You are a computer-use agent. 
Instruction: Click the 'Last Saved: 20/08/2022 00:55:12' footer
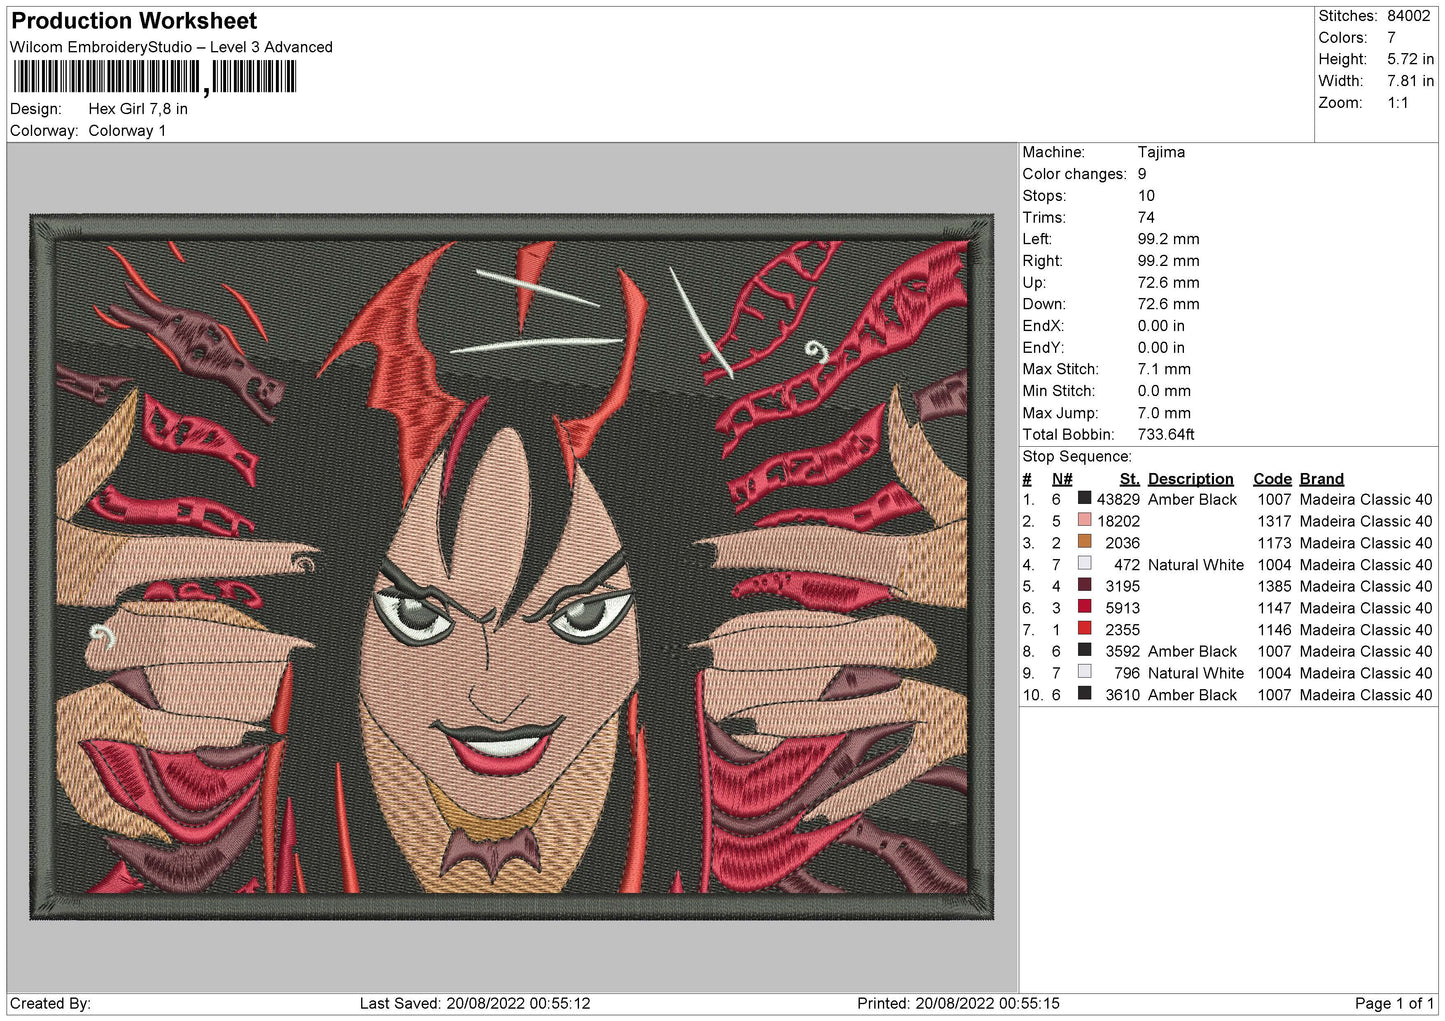tap(475, 1003)
